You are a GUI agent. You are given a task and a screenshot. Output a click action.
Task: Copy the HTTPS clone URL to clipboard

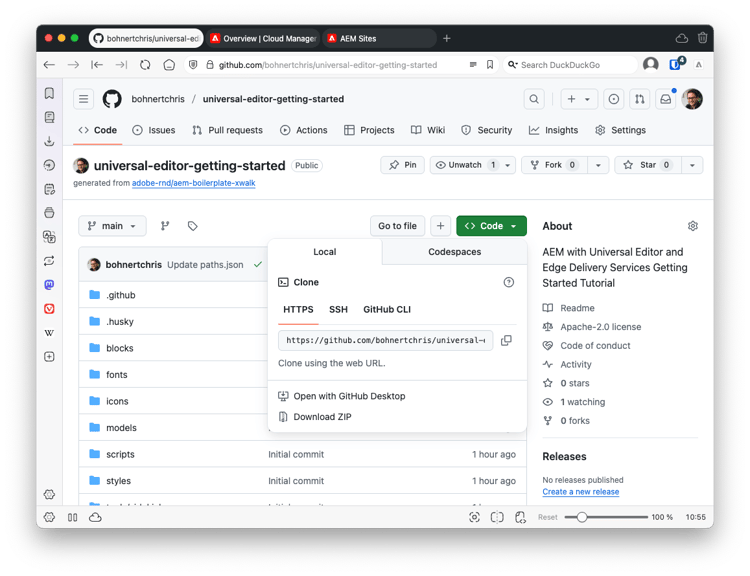pyautogui.click(x=506, y=340)
